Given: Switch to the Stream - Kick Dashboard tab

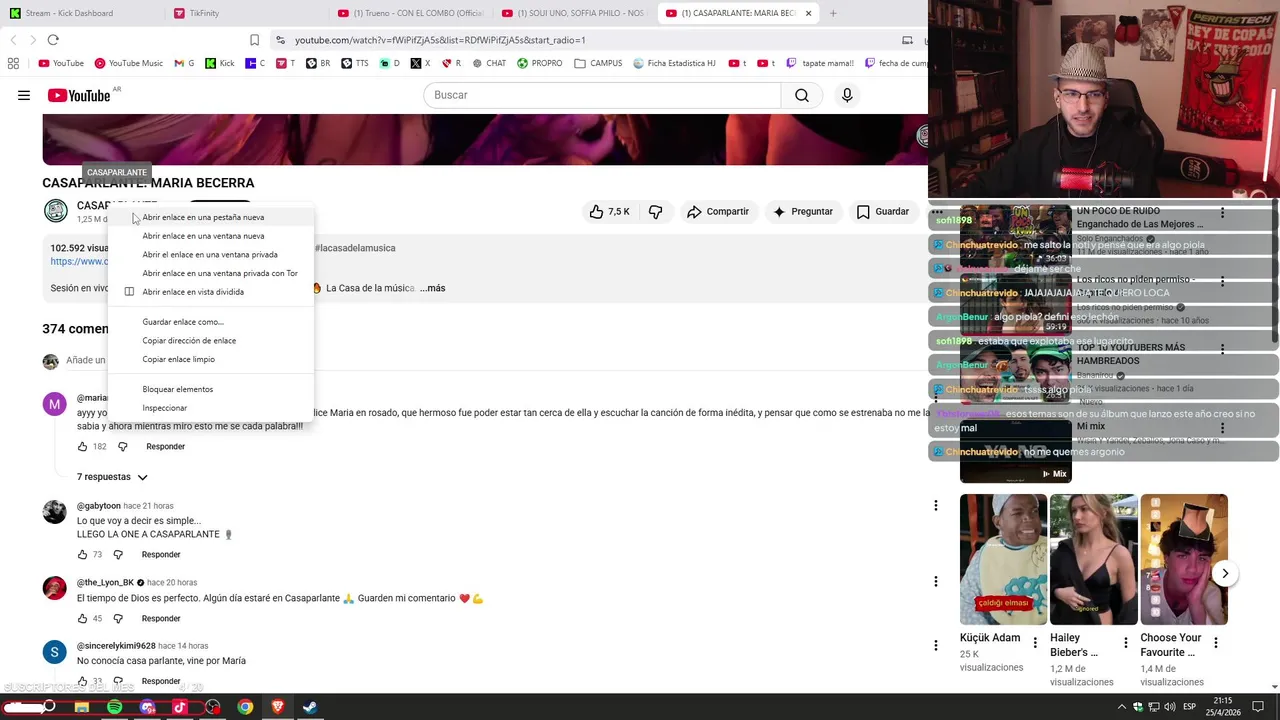Looking at the screenshot, I should [80, 13].
